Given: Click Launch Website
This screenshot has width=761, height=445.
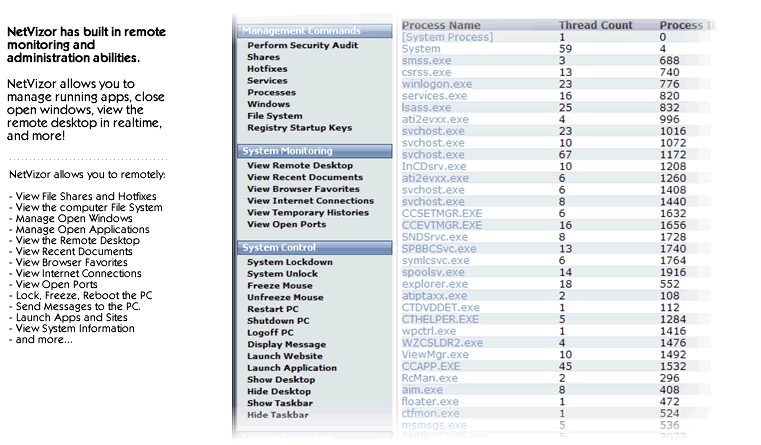Looking at the screenshot, I should 284,356.
